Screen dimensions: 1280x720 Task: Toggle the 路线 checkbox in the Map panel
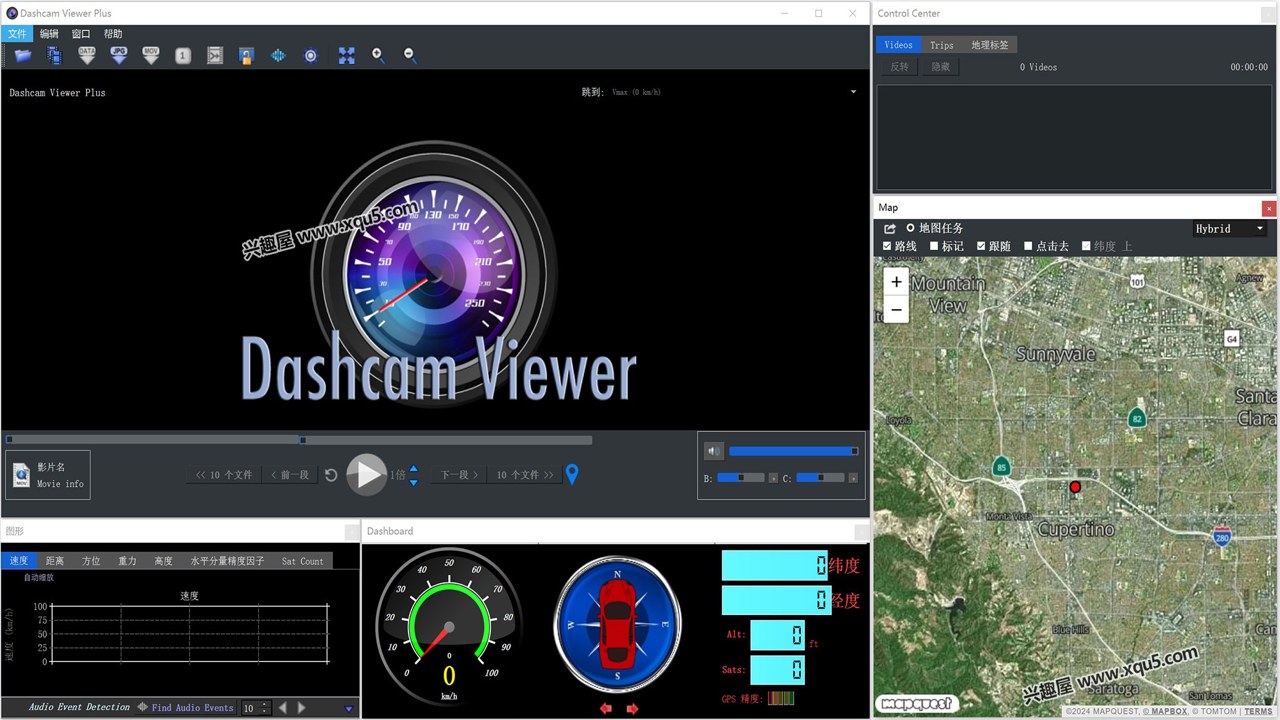(888, 246)
